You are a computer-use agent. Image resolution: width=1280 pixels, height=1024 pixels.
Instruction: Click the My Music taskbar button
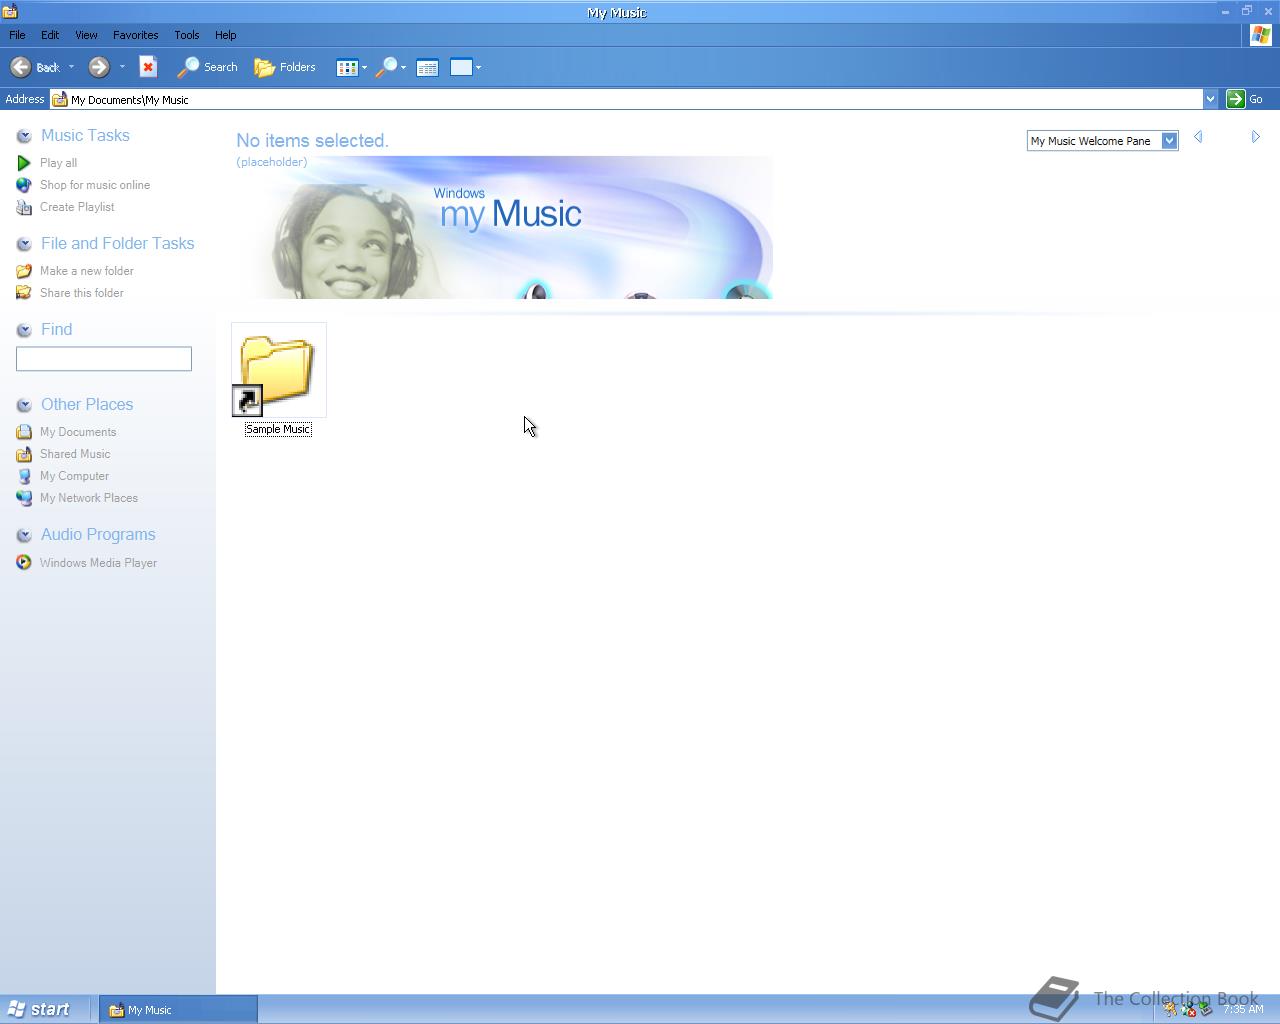click(x=178, y=1010)
